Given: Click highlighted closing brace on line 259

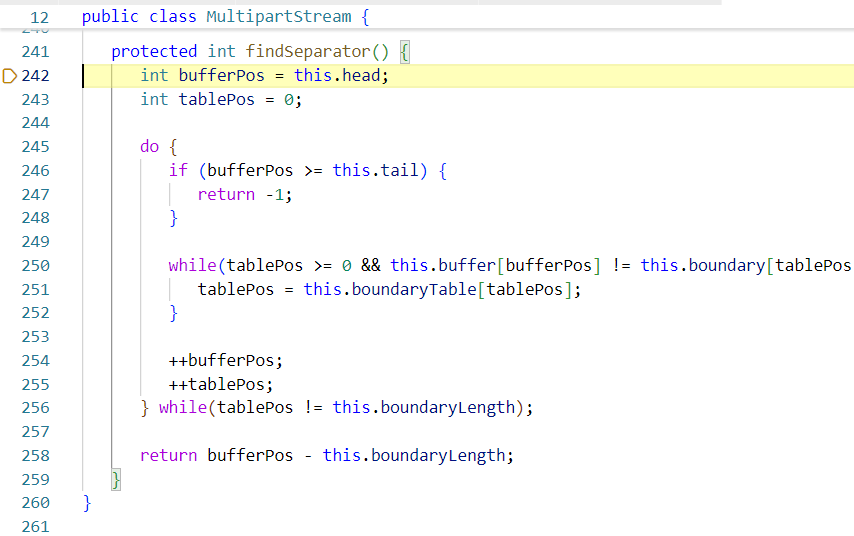Looking at the screenshot, I should tap(116, 480).
